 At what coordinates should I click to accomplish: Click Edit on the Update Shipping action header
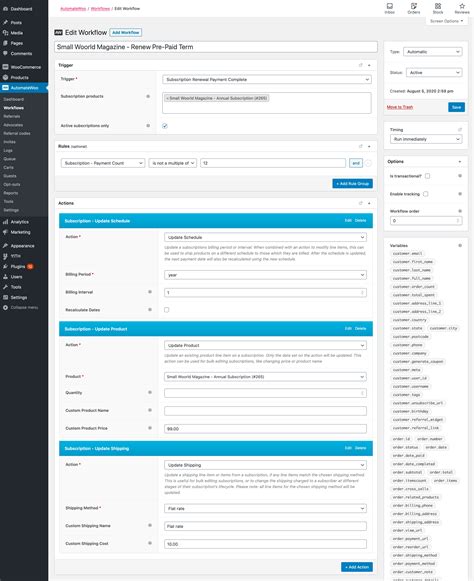click(x=348, y=448)
